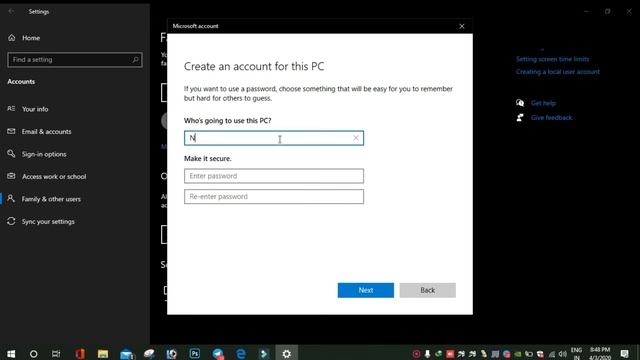
Task: Click the microphone tray icon
Action: [427, 354]
